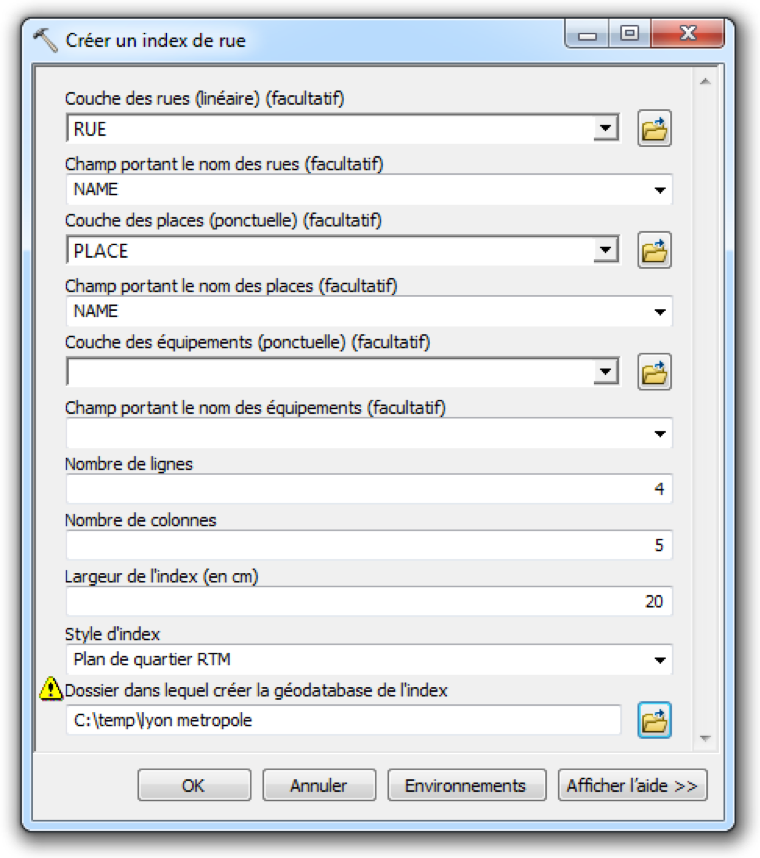760x858 pixels.
Task: Open the place name field dropdown
Action: (x=660, y=312)
